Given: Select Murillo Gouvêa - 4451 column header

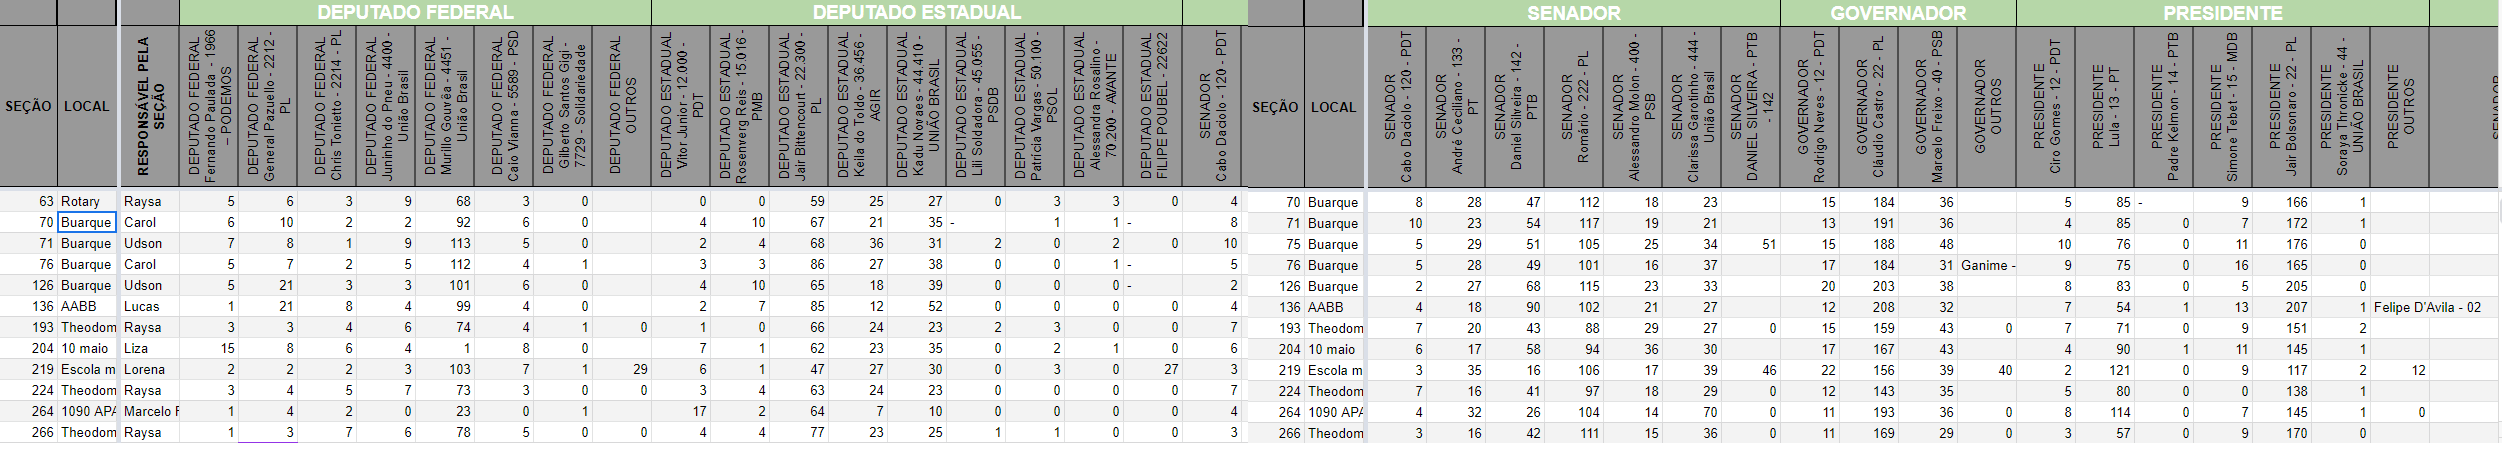Looking at the screenshot, I should click(445, 106).
